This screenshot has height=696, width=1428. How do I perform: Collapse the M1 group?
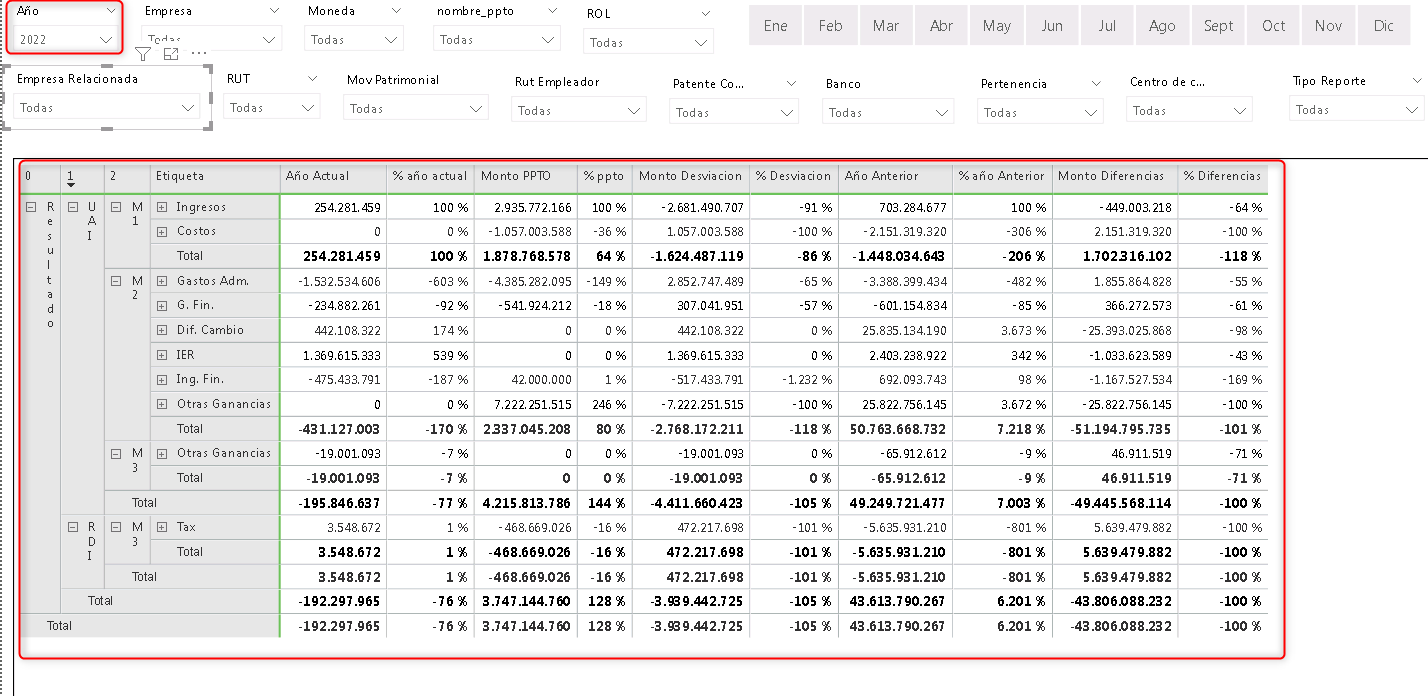116,207
